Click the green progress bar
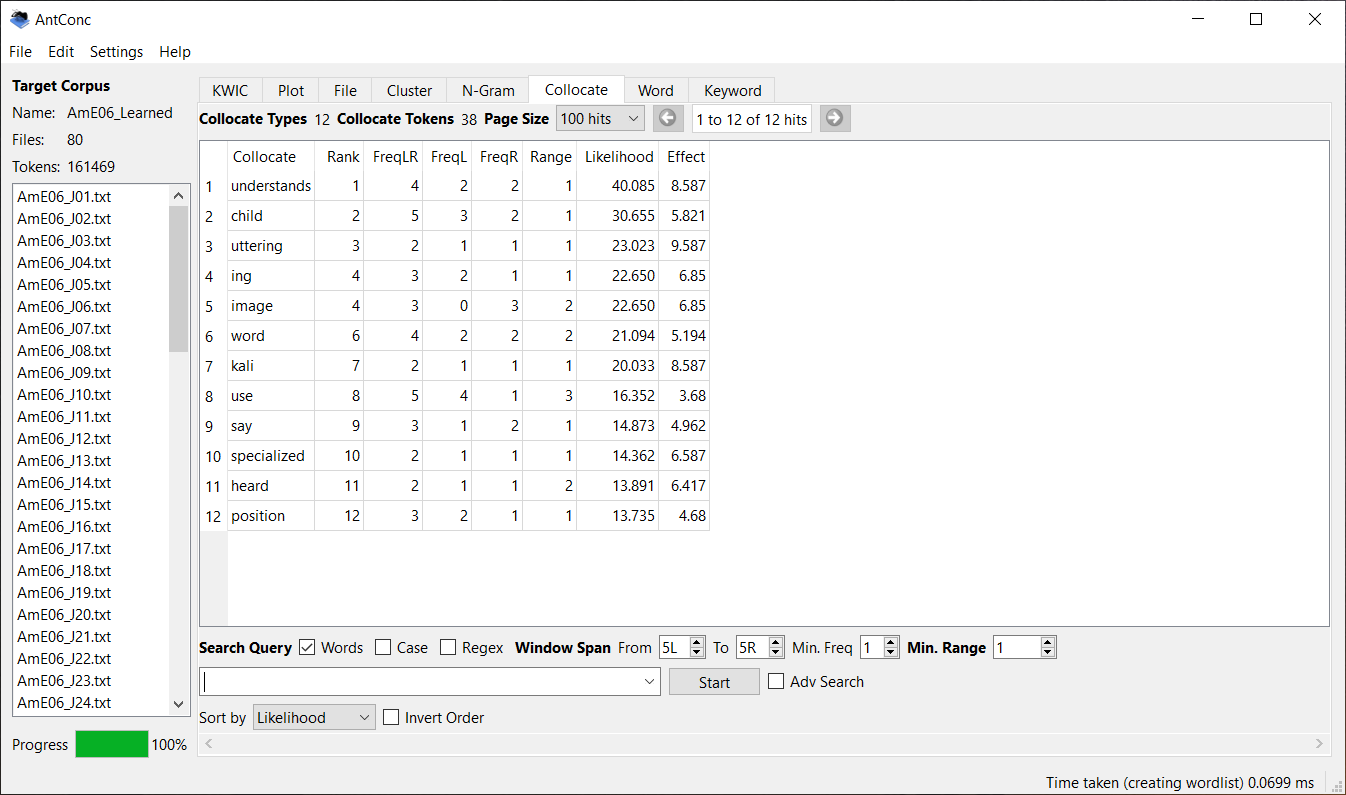This screenshot has width=1346, height=795. click(111, 744)
